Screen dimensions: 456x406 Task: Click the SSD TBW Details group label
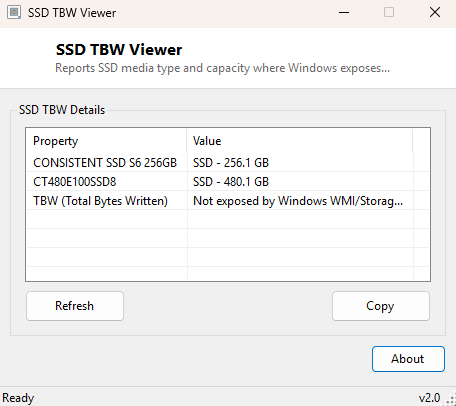62,110
